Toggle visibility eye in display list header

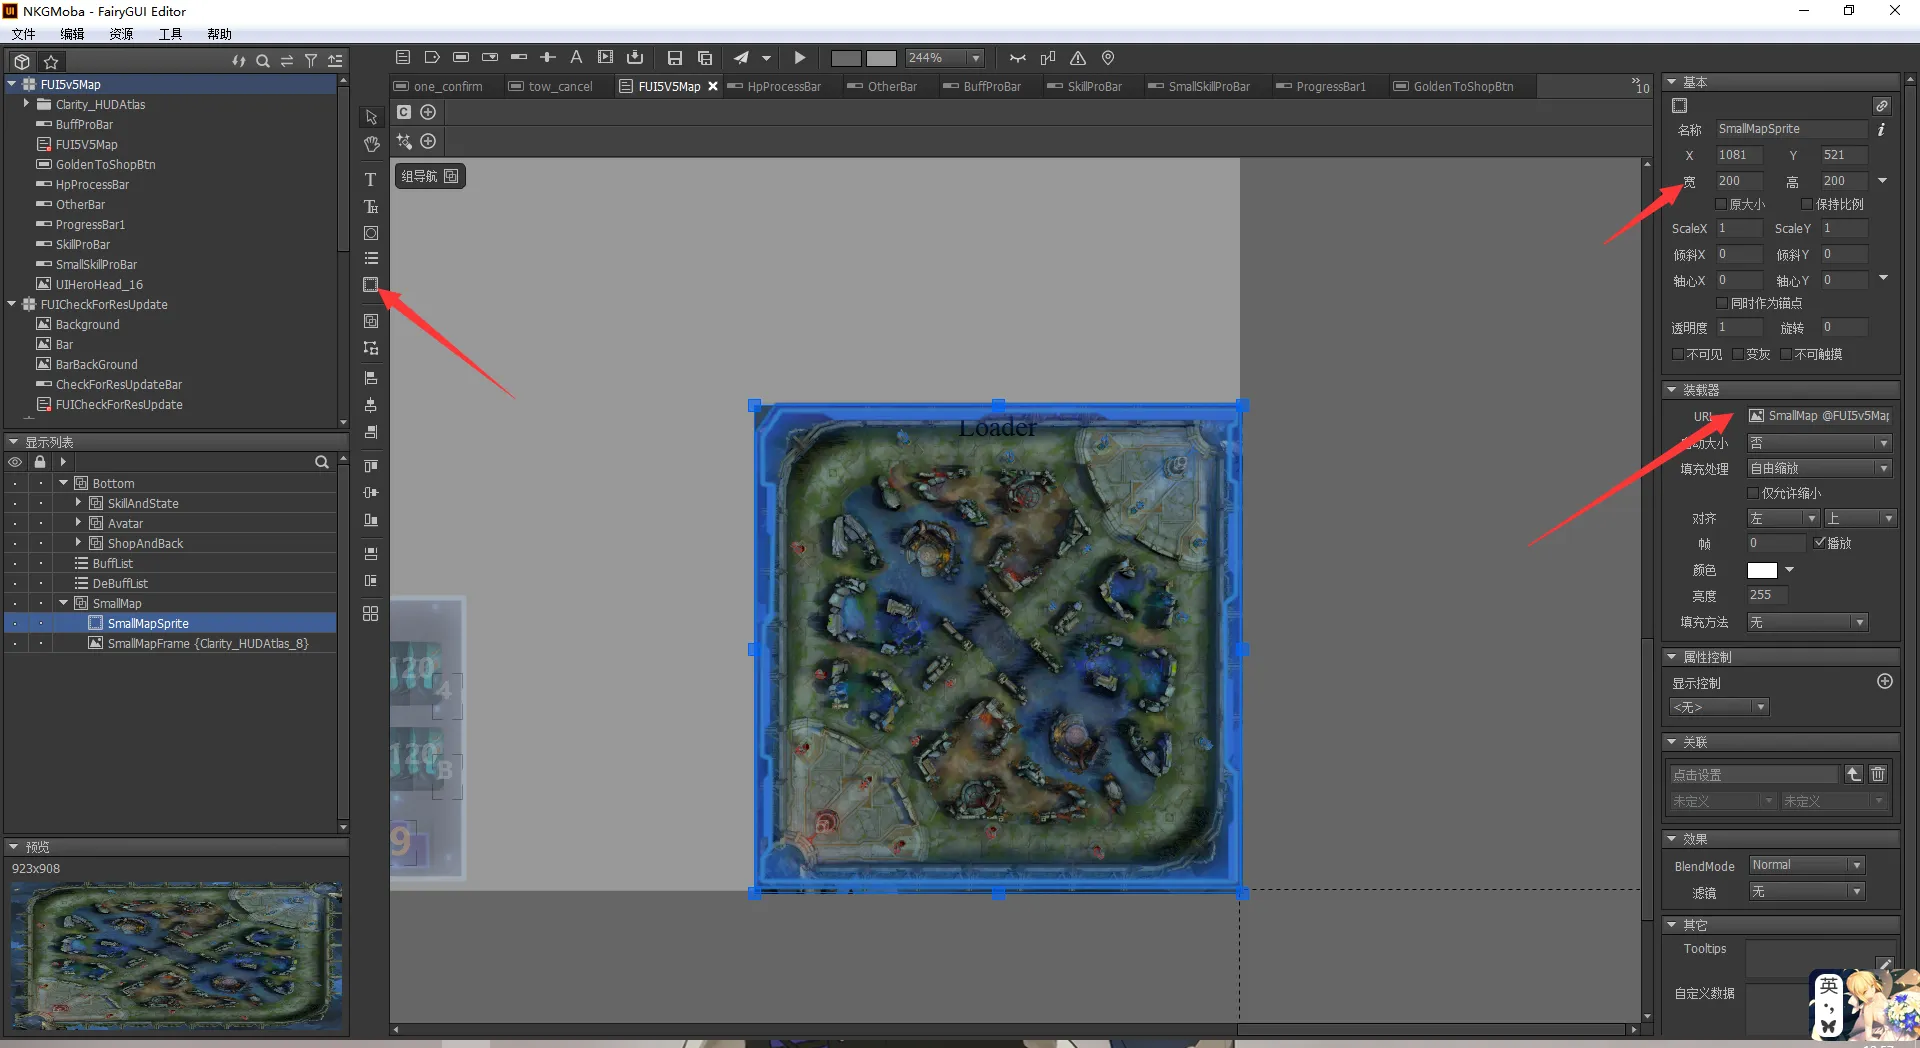point(15,462)
